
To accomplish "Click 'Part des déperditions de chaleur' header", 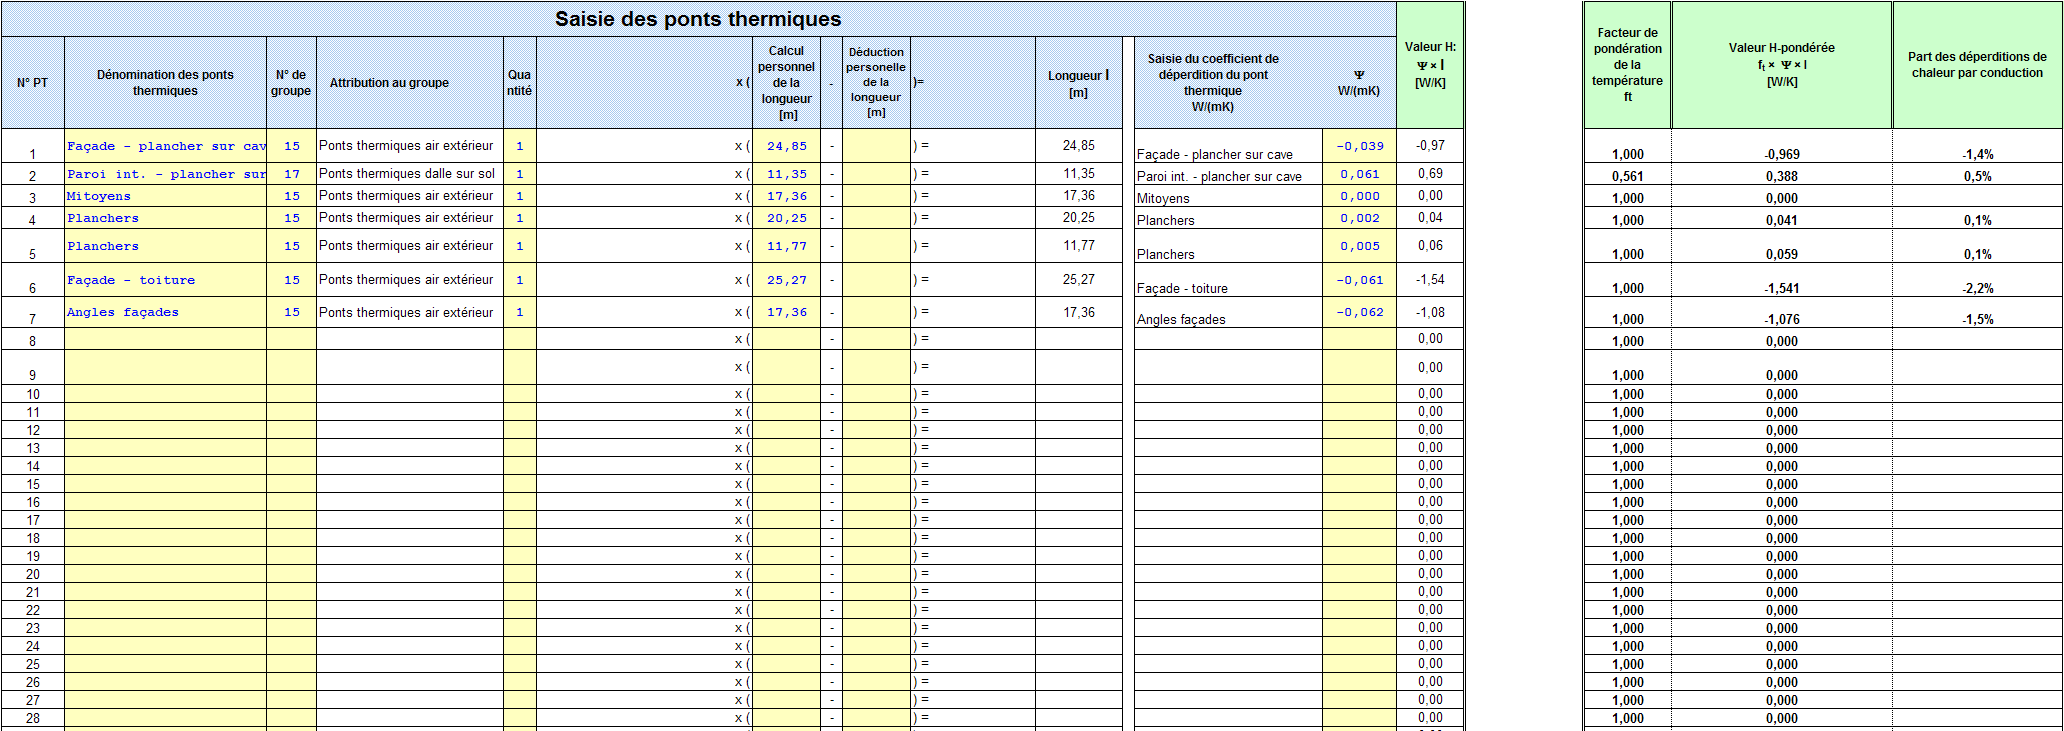I will click(1978, 65).
